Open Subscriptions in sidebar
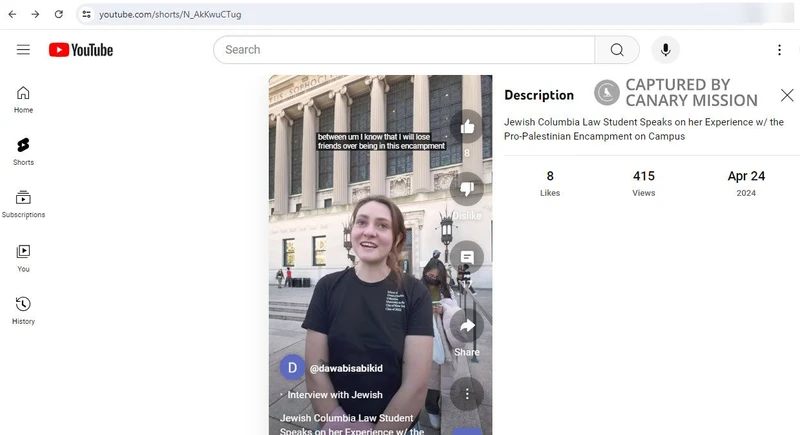The image size is (800, 435). pyautogui.click(x=23, y=204)
